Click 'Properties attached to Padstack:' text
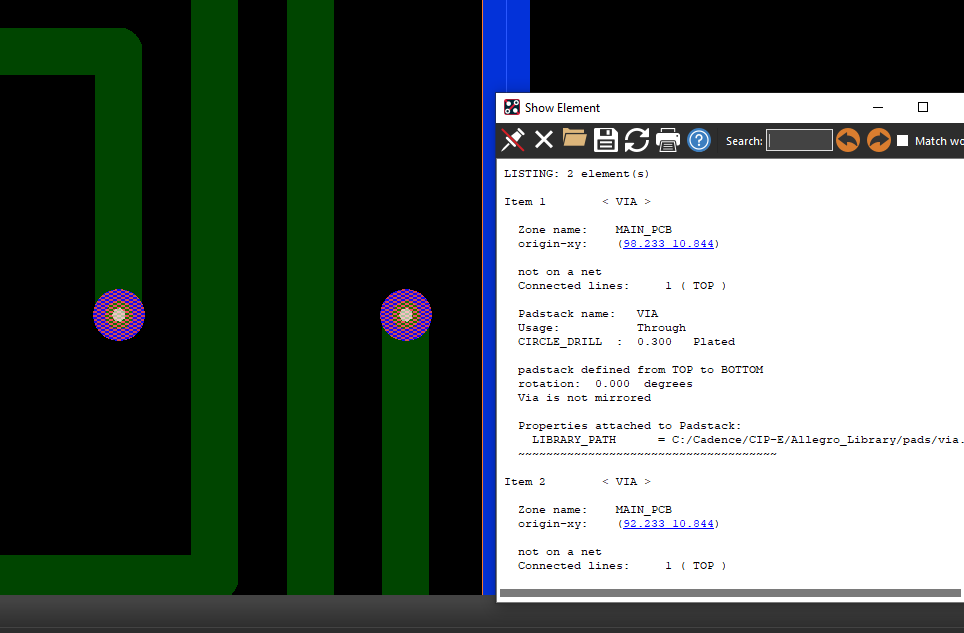 630,426
